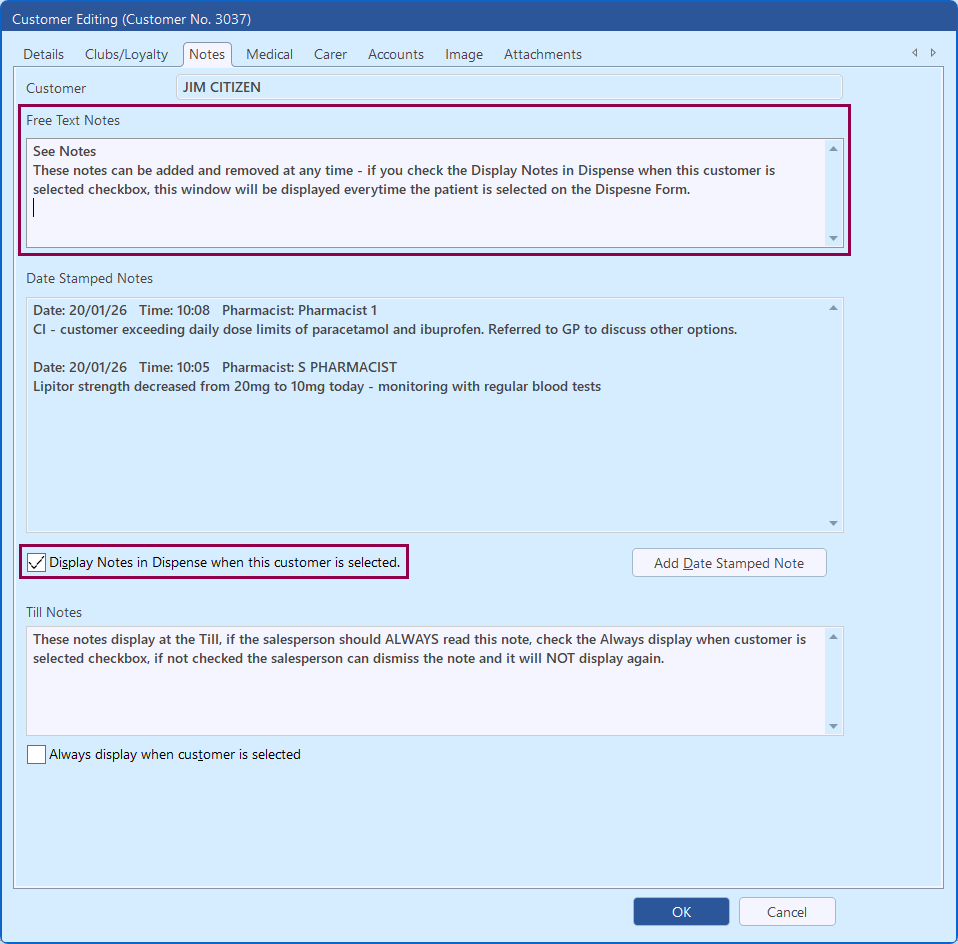
Task: Go to the Medical tab
Action: tap(270, 54)
